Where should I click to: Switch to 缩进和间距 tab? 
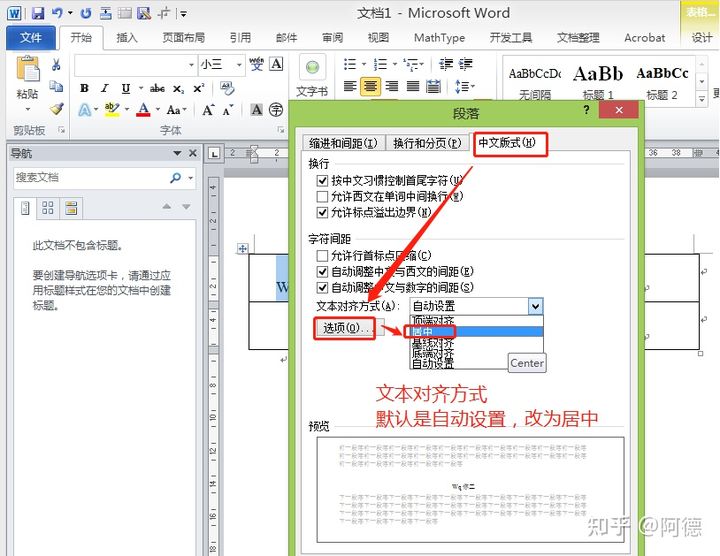tap(343, 143)
